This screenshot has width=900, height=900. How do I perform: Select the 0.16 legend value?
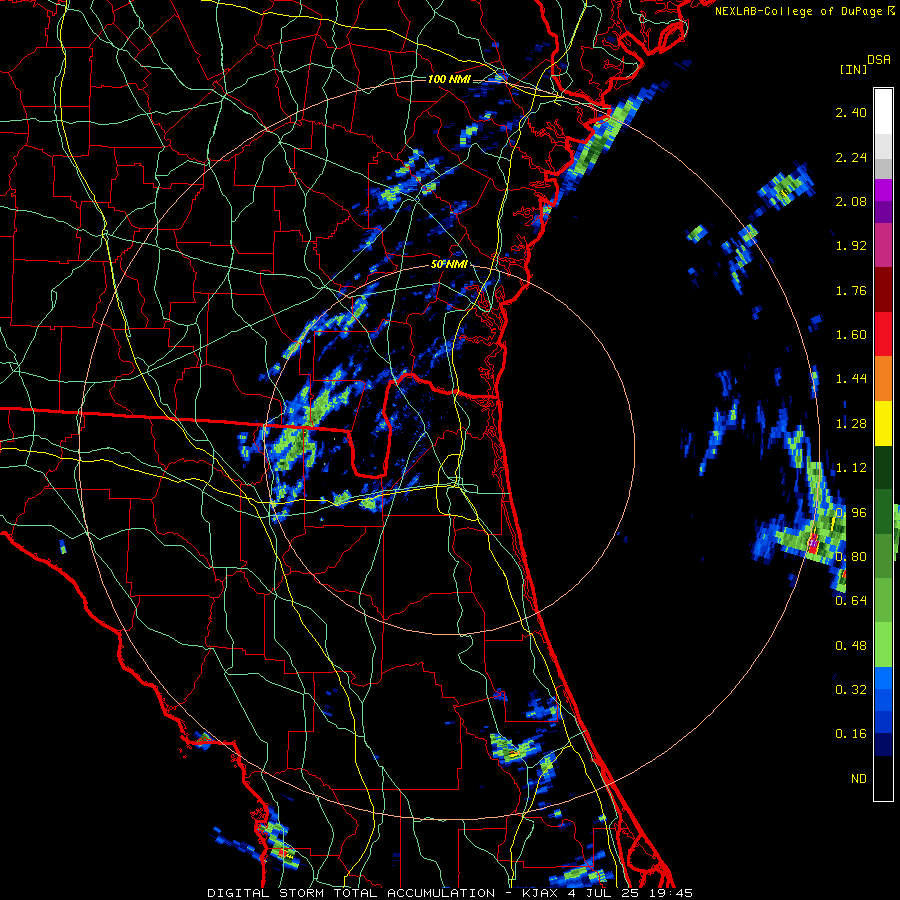click(x=851, y=734)
